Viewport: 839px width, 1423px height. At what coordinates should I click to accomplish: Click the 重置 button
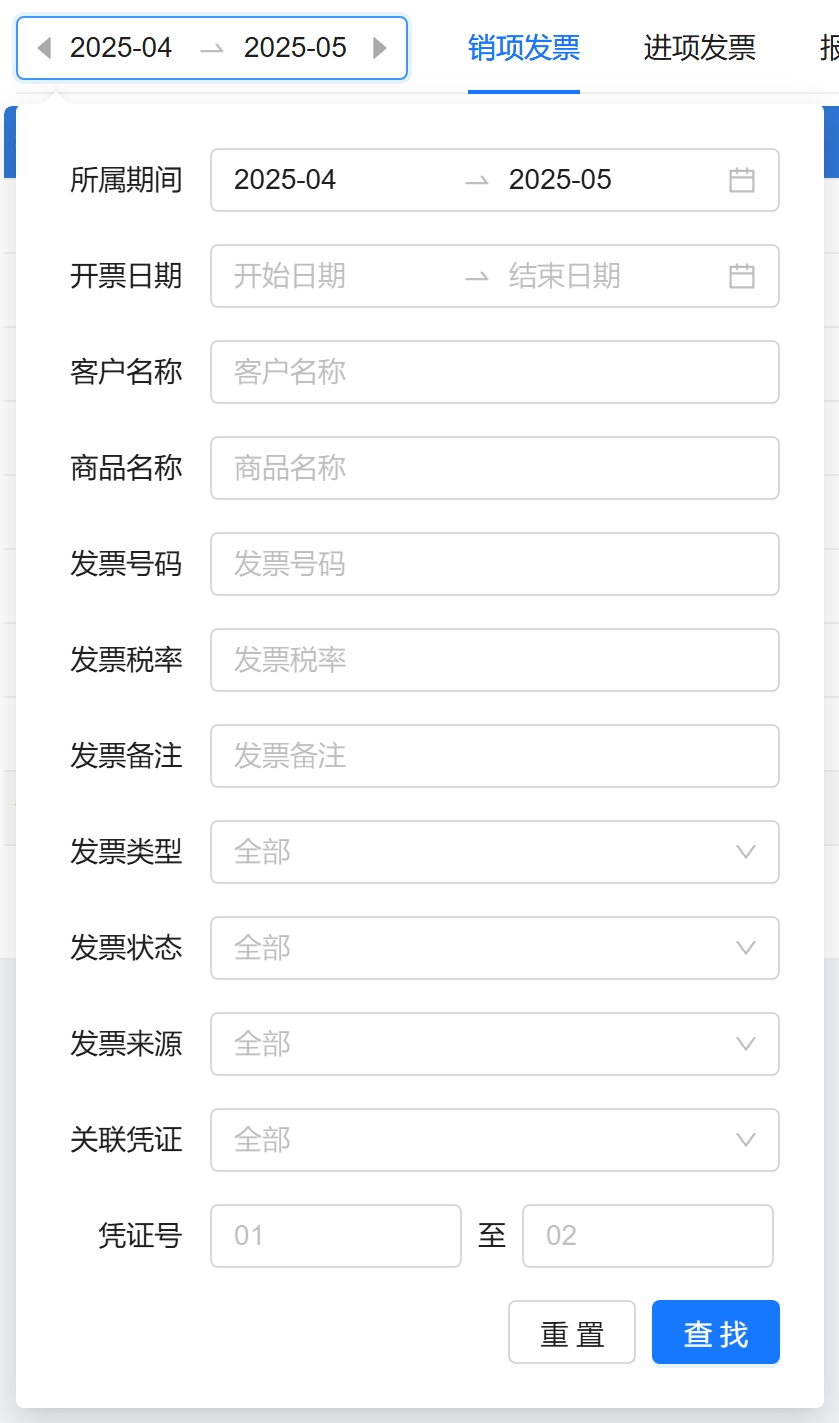[x=572, y=1333]
